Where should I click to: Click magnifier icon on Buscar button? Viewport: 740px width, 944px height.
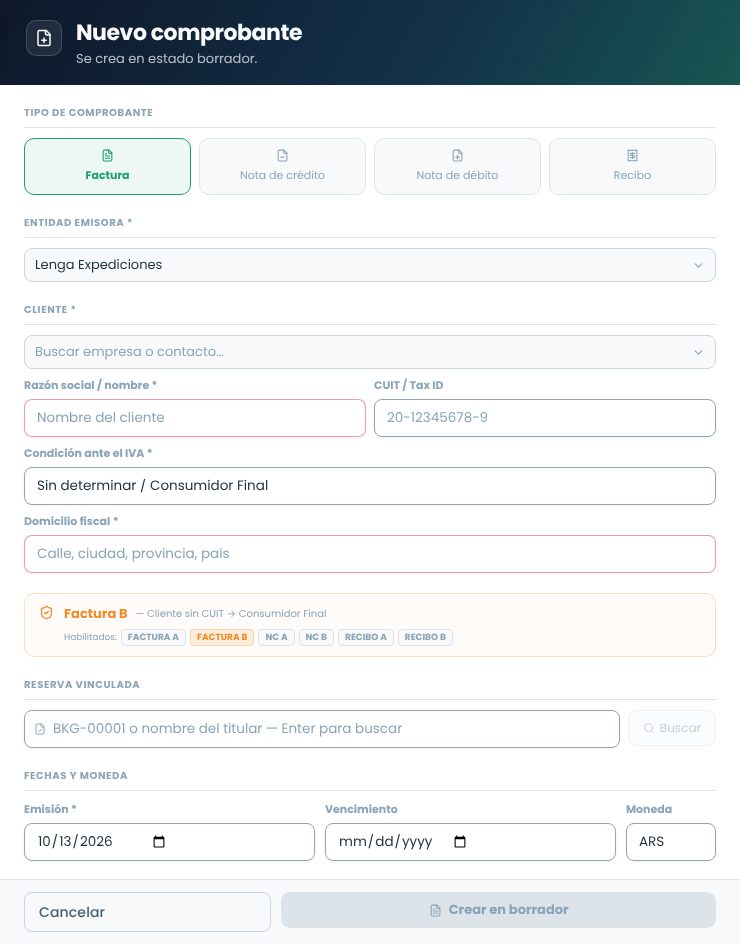[648, 728]
